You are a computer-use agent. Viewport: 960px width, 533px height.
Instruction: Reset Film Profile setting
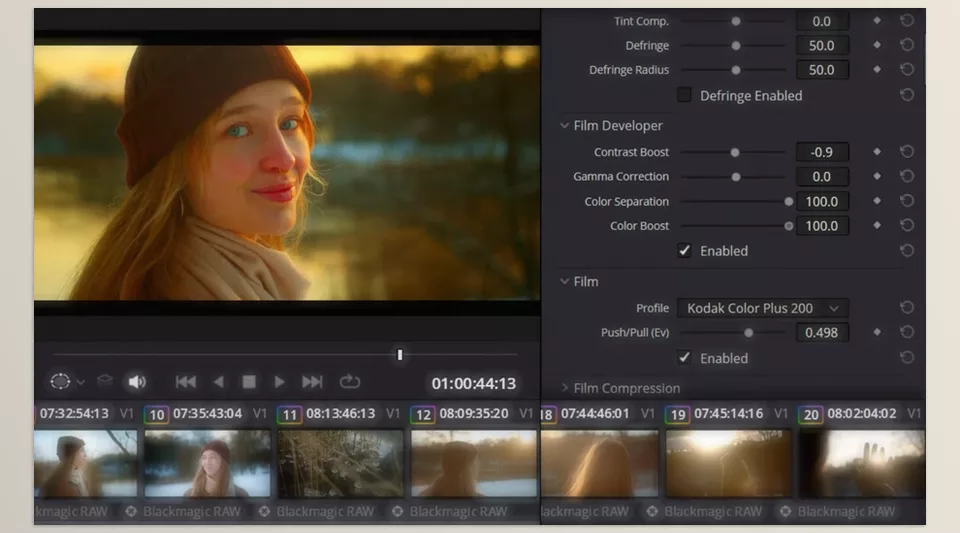click(x=907, y=307)
